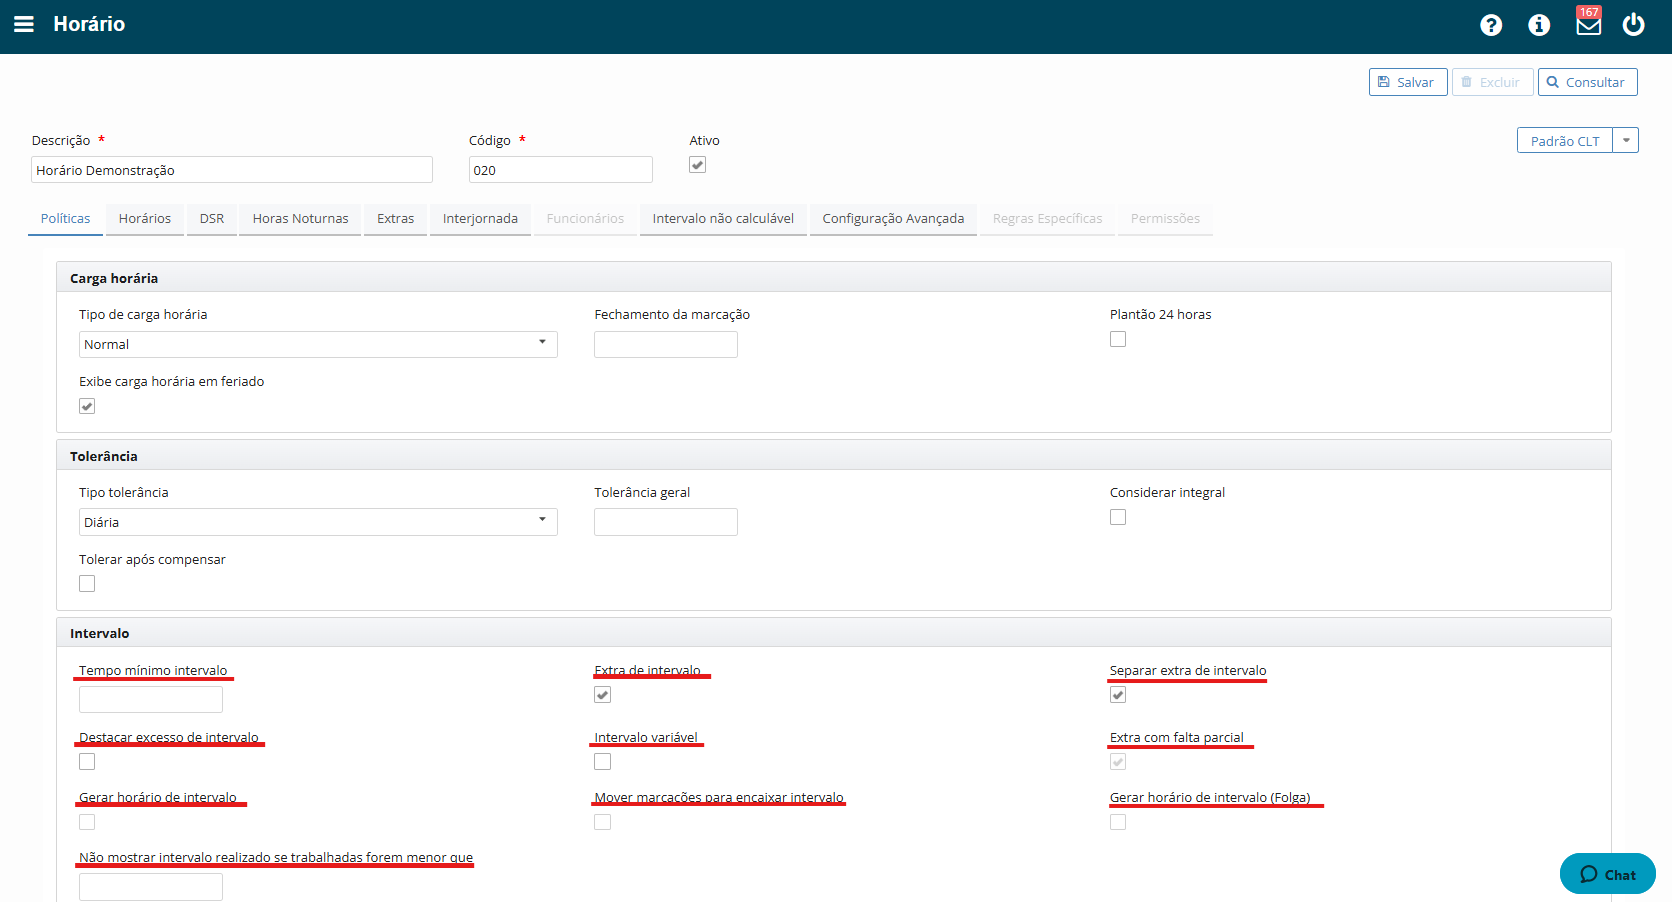The height and width of the screenshot is (902, 1672).
Task: Open the Tipo tolerância dropdown
Action: coord(318,522)
